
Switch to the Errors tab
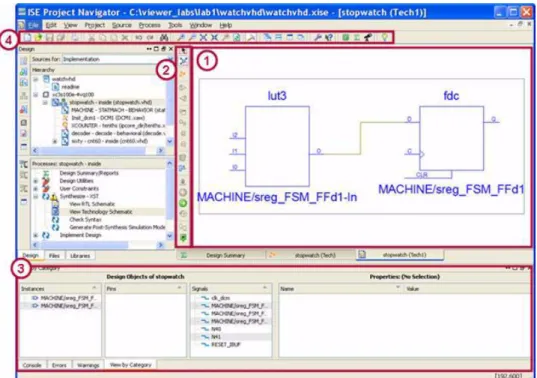[x=59, y=365]
